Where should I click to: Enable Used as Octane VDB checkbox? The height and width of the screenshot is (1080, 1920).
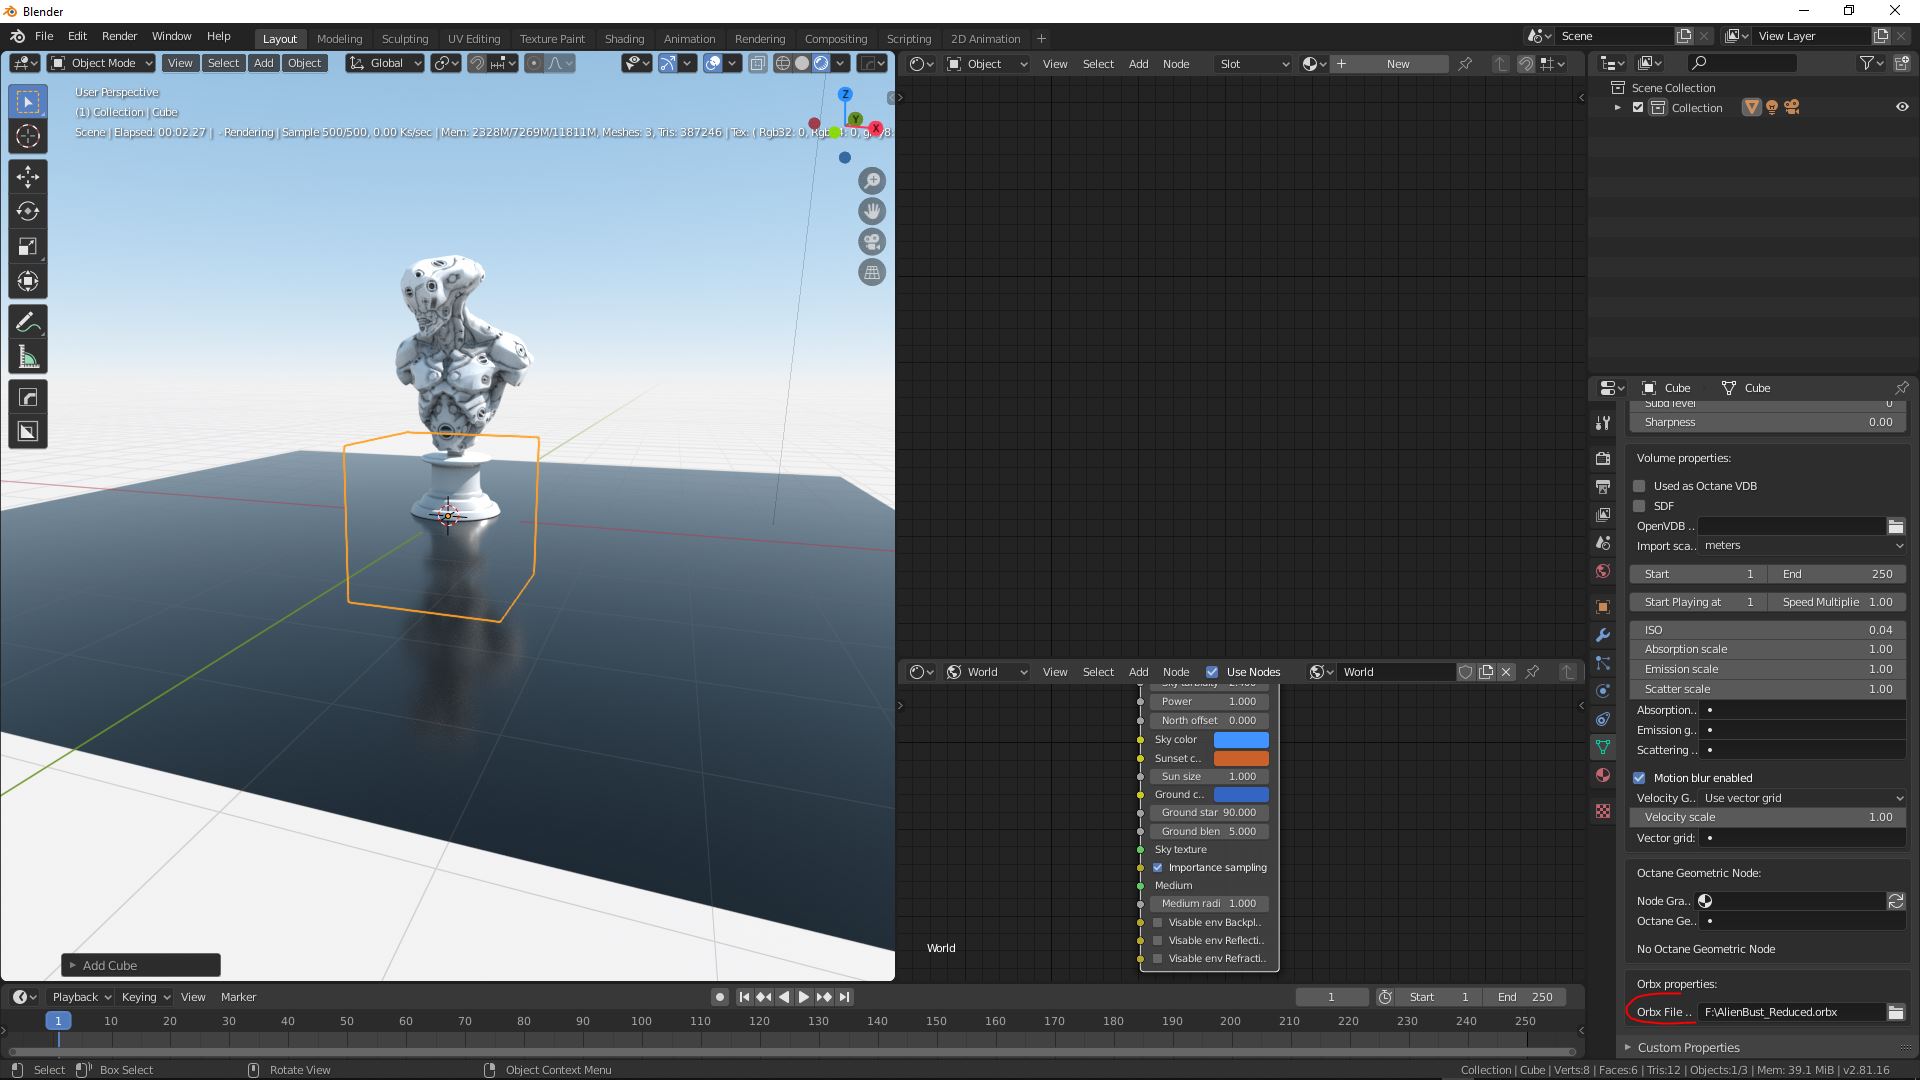pyautogui.click(x=1639, y=486)
